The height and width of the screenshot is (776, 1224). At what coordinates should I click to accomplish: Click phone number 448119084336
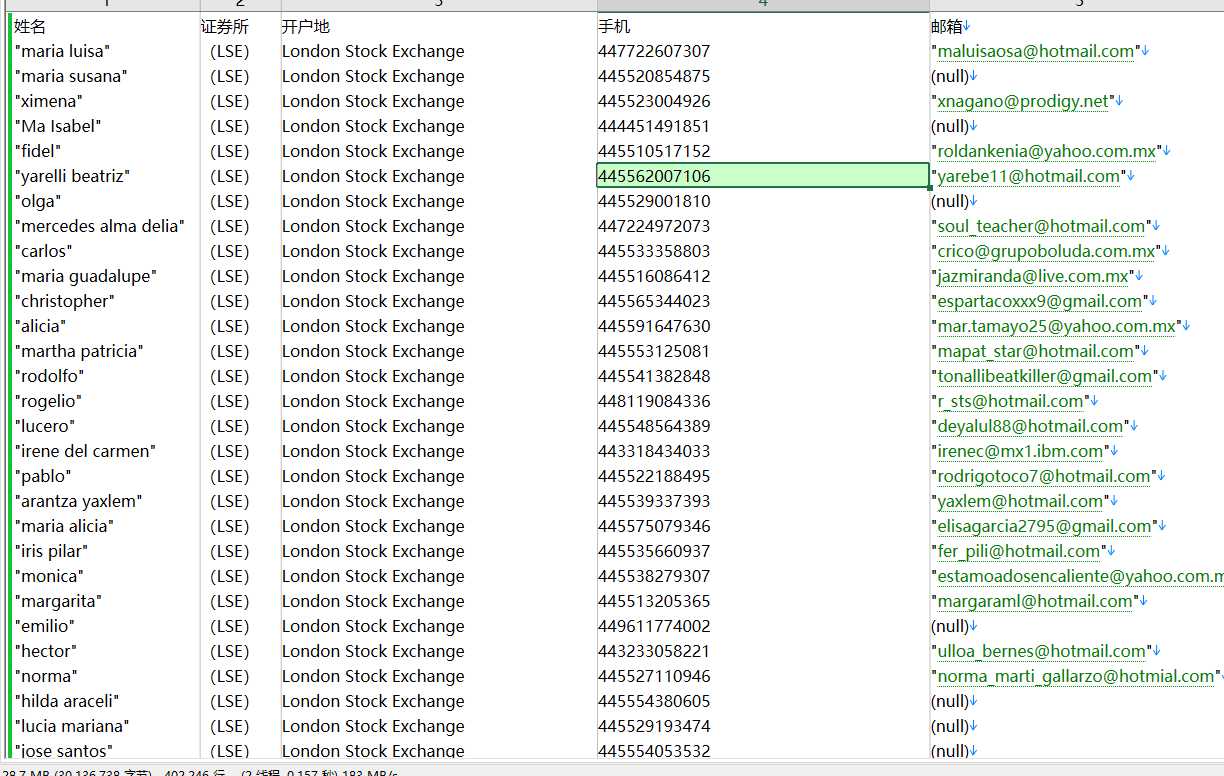coord(654,401)
